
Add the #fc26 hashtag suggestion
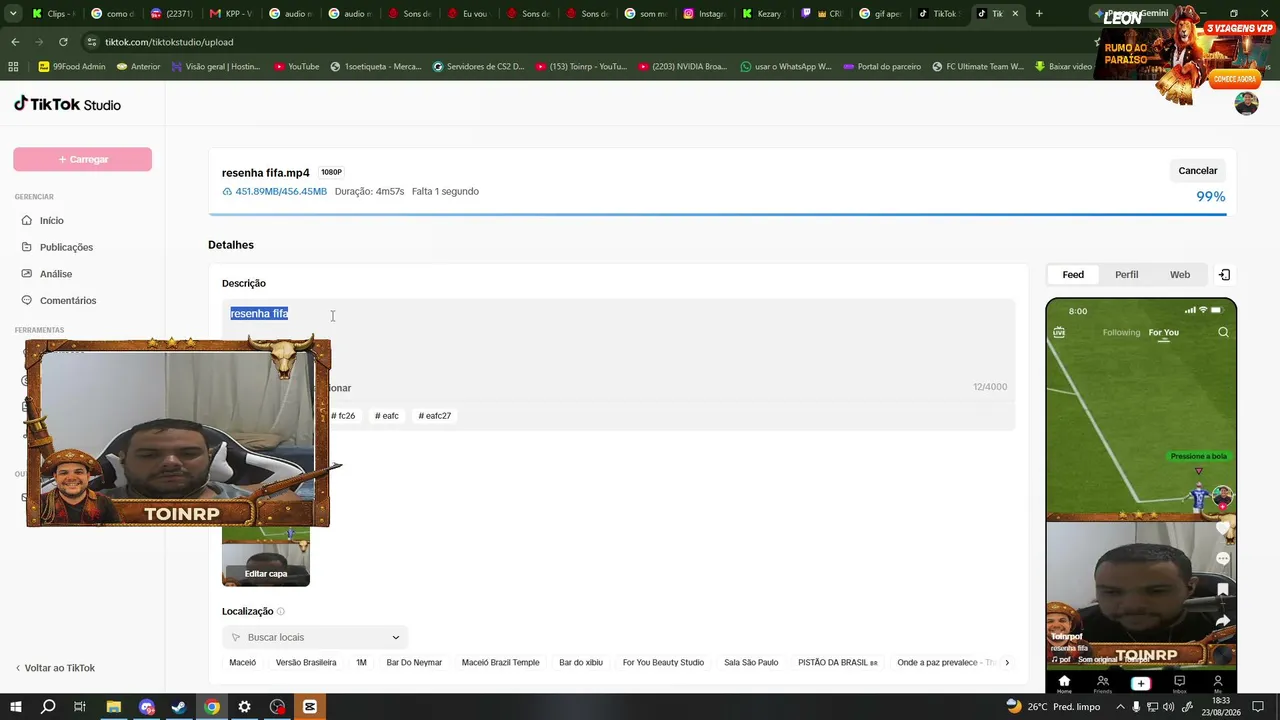[343, 416]
